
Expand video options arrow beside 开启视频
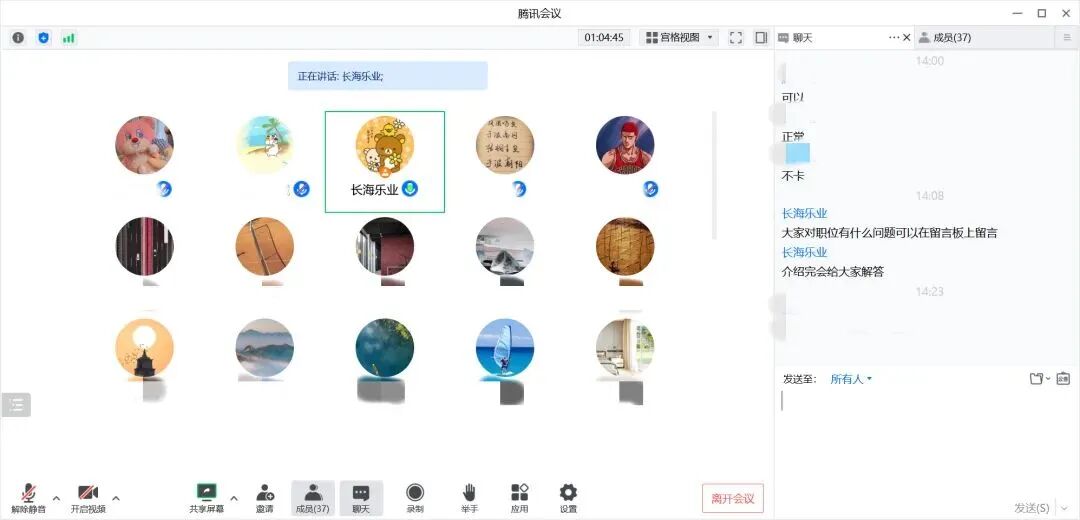[116, 498]
